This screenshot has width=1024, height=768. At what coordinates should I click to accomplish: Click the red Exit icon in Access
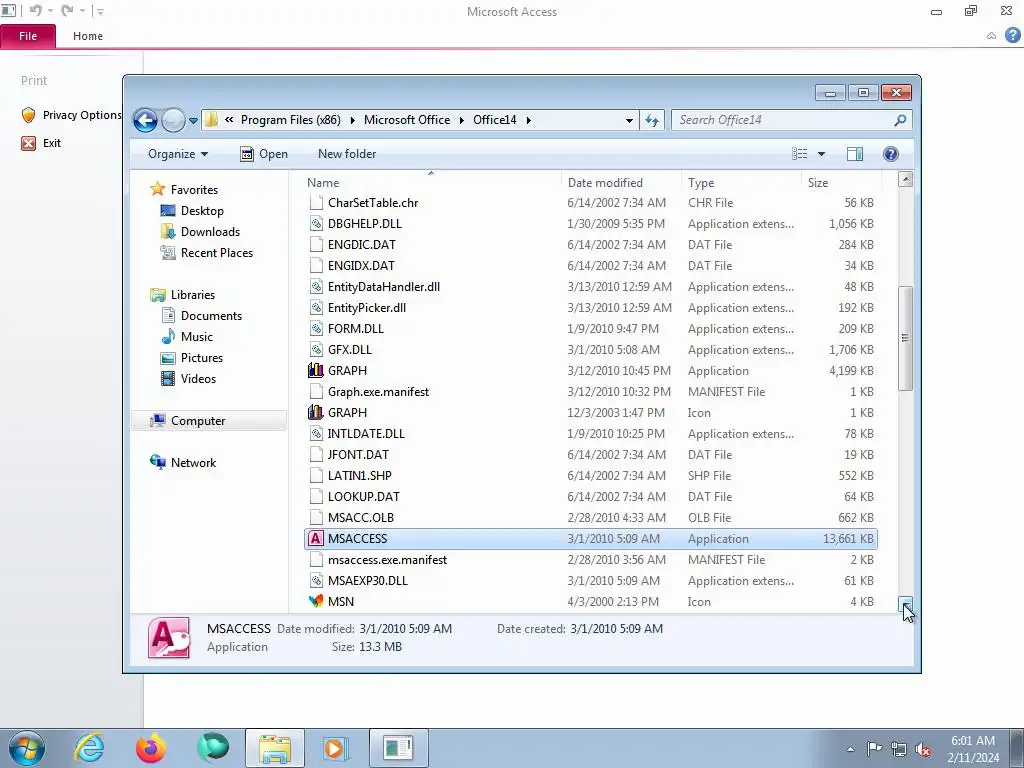pyautogui.click(x=28, y=143)
